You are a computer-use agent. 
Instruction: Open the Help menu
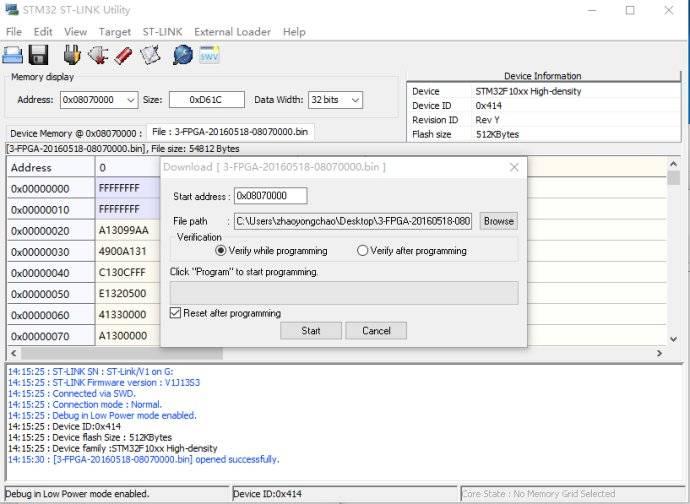coord(294,32)
